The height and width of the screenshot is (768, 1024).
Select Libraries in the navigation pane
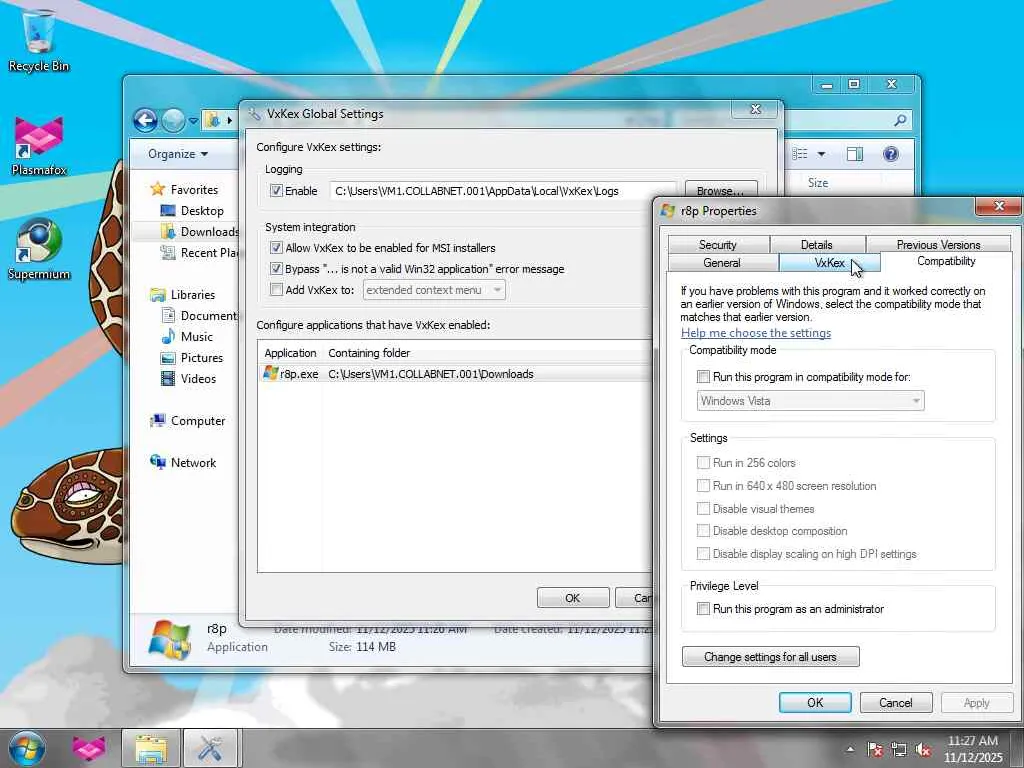point(192,295)
